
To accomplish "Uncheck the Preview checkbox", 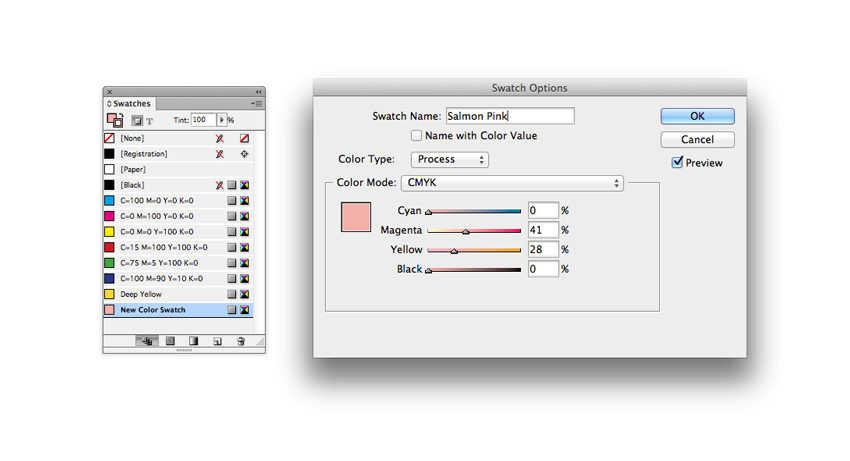I will tap(677, 162).
